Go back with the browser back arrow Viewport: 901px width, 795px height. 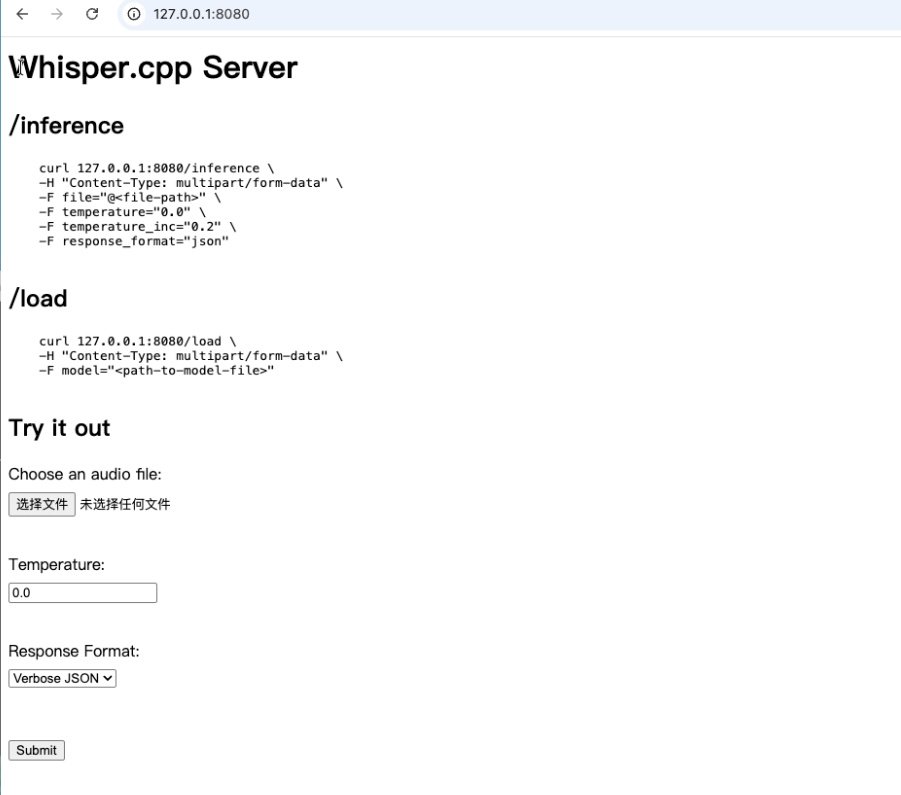(22, 14)
